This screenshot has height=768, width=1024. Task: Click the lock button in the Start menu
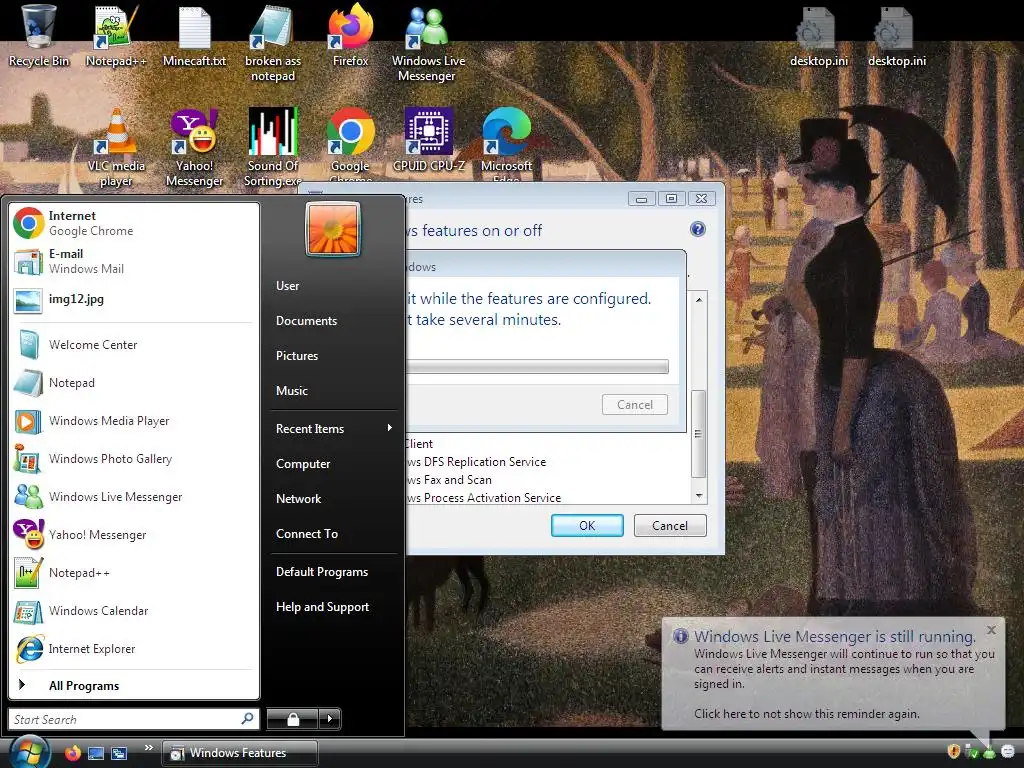[x=293, y=719]
